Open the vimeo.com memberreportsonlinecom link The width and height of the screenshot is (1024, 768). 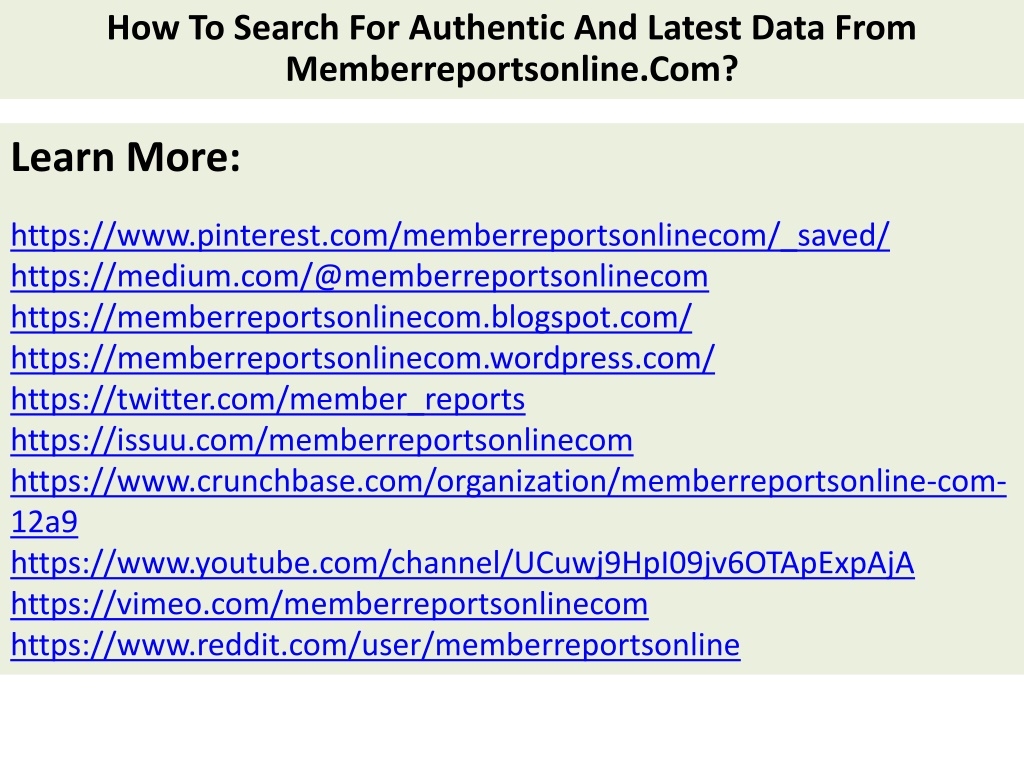tap(329, 604)
